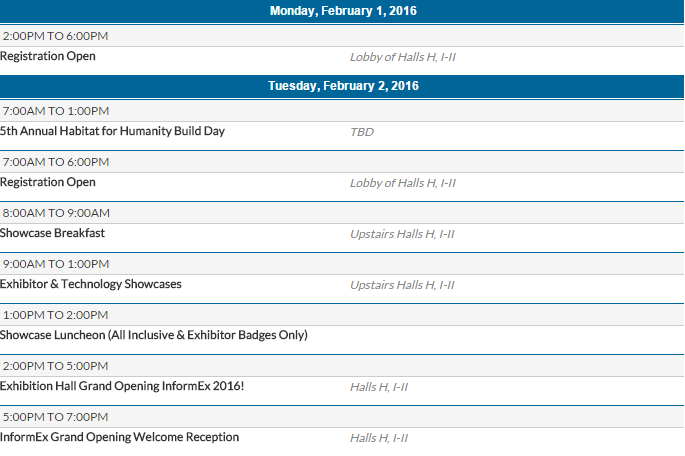The height and width of the screenshot is (456, 685).
Task: Click the 2:00PM TO 5:00PM time row
Action: [x=342, y=366]
